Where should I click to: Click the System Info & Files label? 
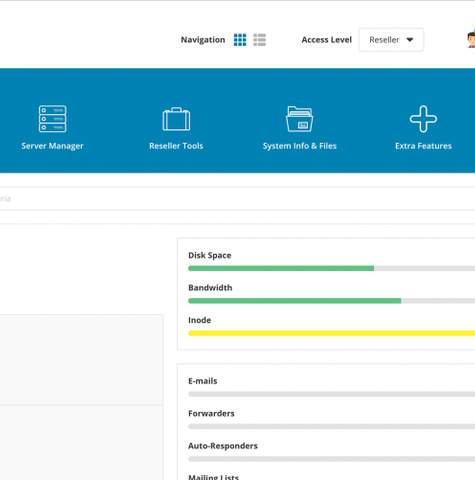coord(299,146)
